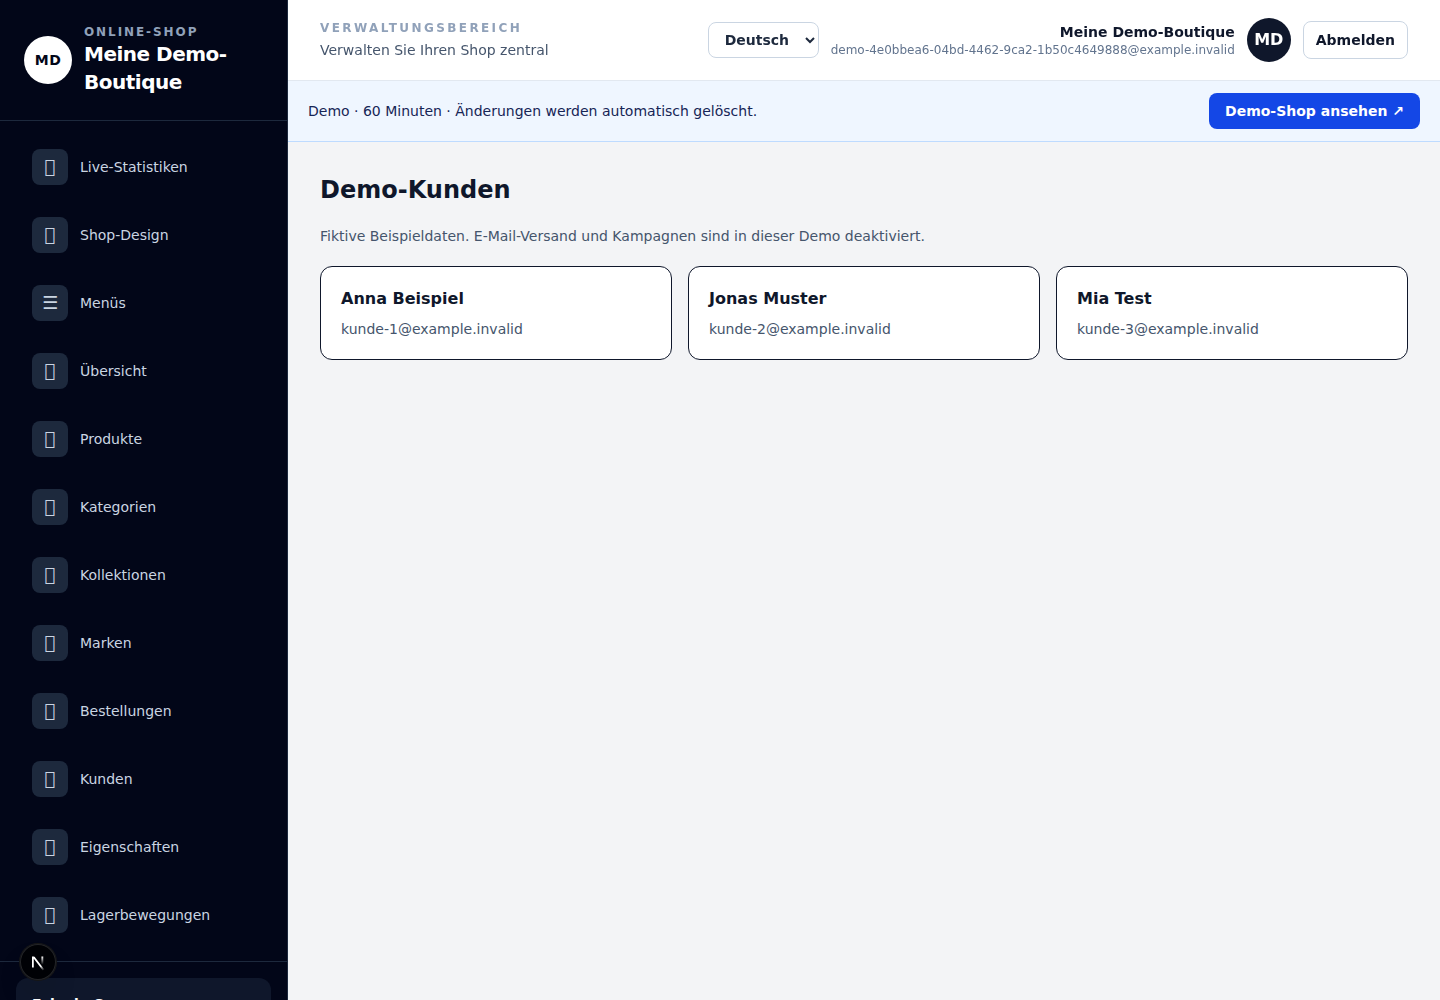1440x1000 pixels.
Task: Click email kunde-1@example.invalid
Action: tap(432, 329)
